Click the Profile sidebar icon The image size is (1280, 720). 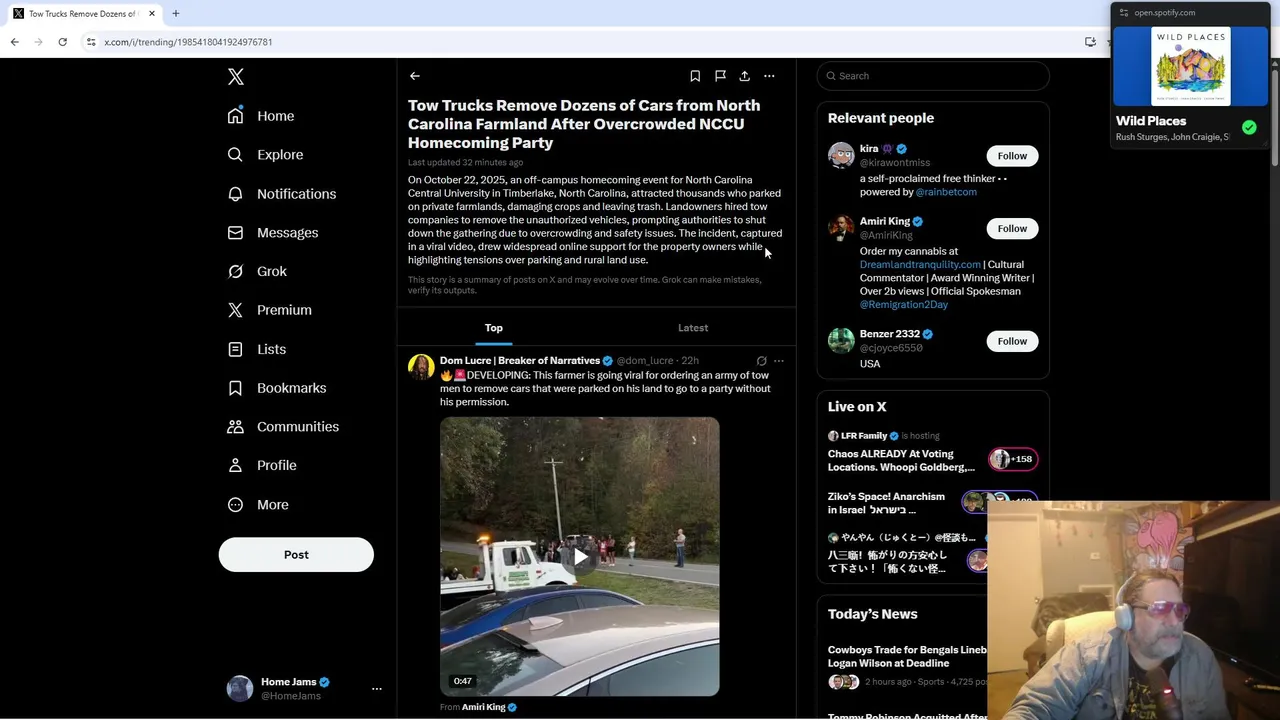235,465
